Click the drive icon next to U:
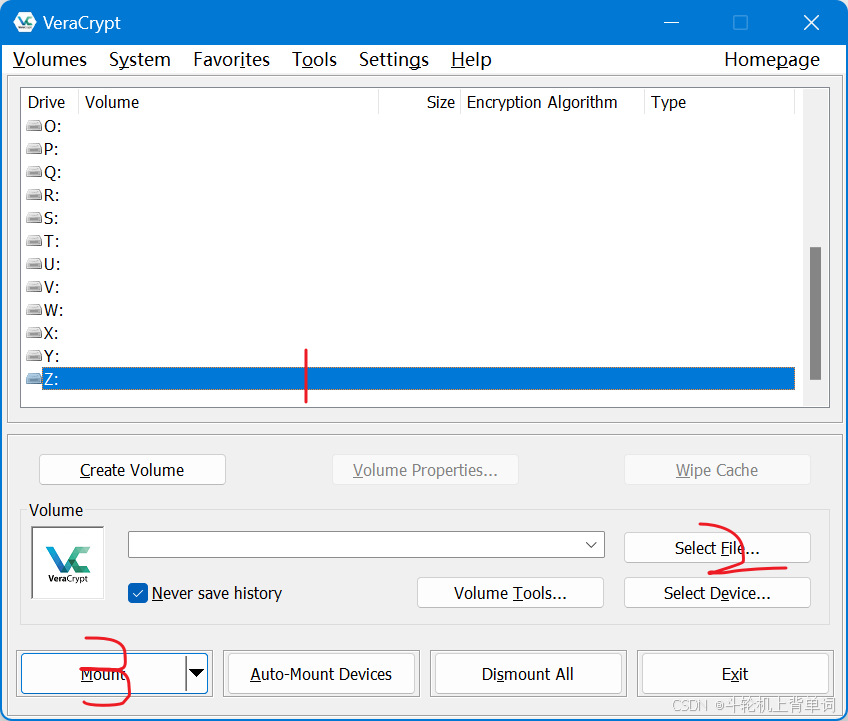 pyautogui.click(x=34, y=264)
